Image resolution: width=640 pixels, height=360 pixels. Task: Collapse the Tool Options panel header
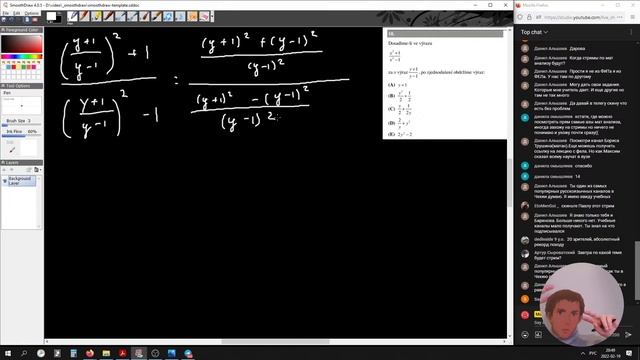pos(22,86)
